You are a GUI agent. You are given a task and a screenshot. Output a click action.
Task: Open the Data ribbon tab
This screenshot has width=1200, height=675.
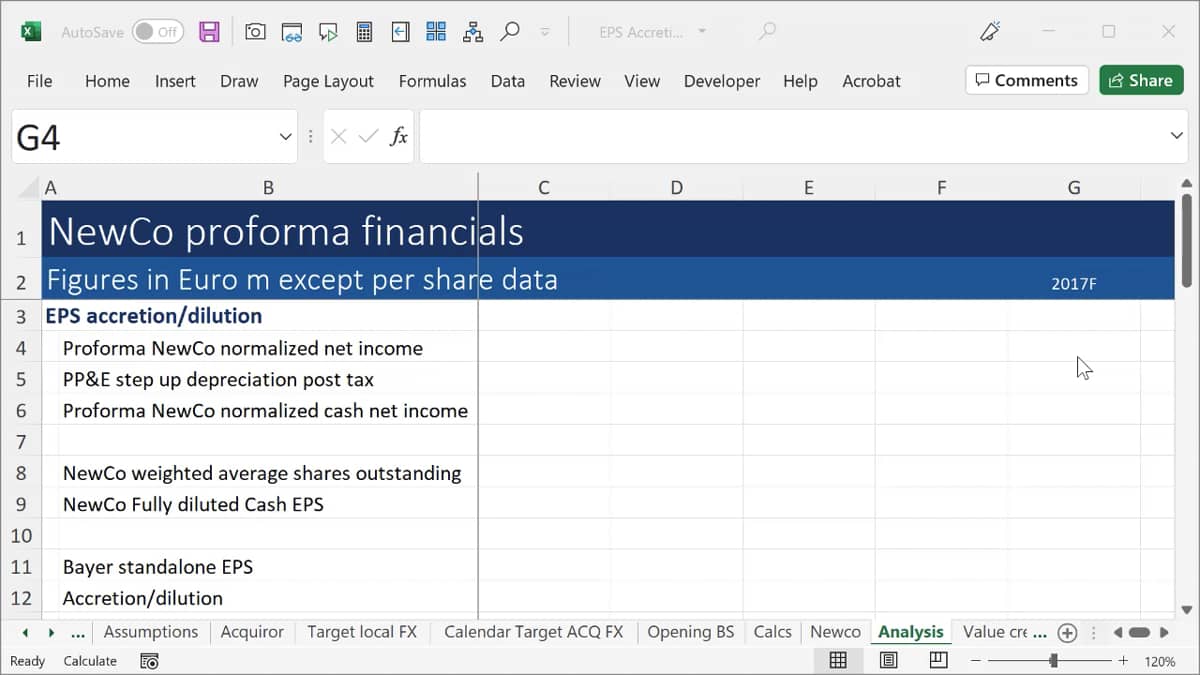(x=507, y=81)
